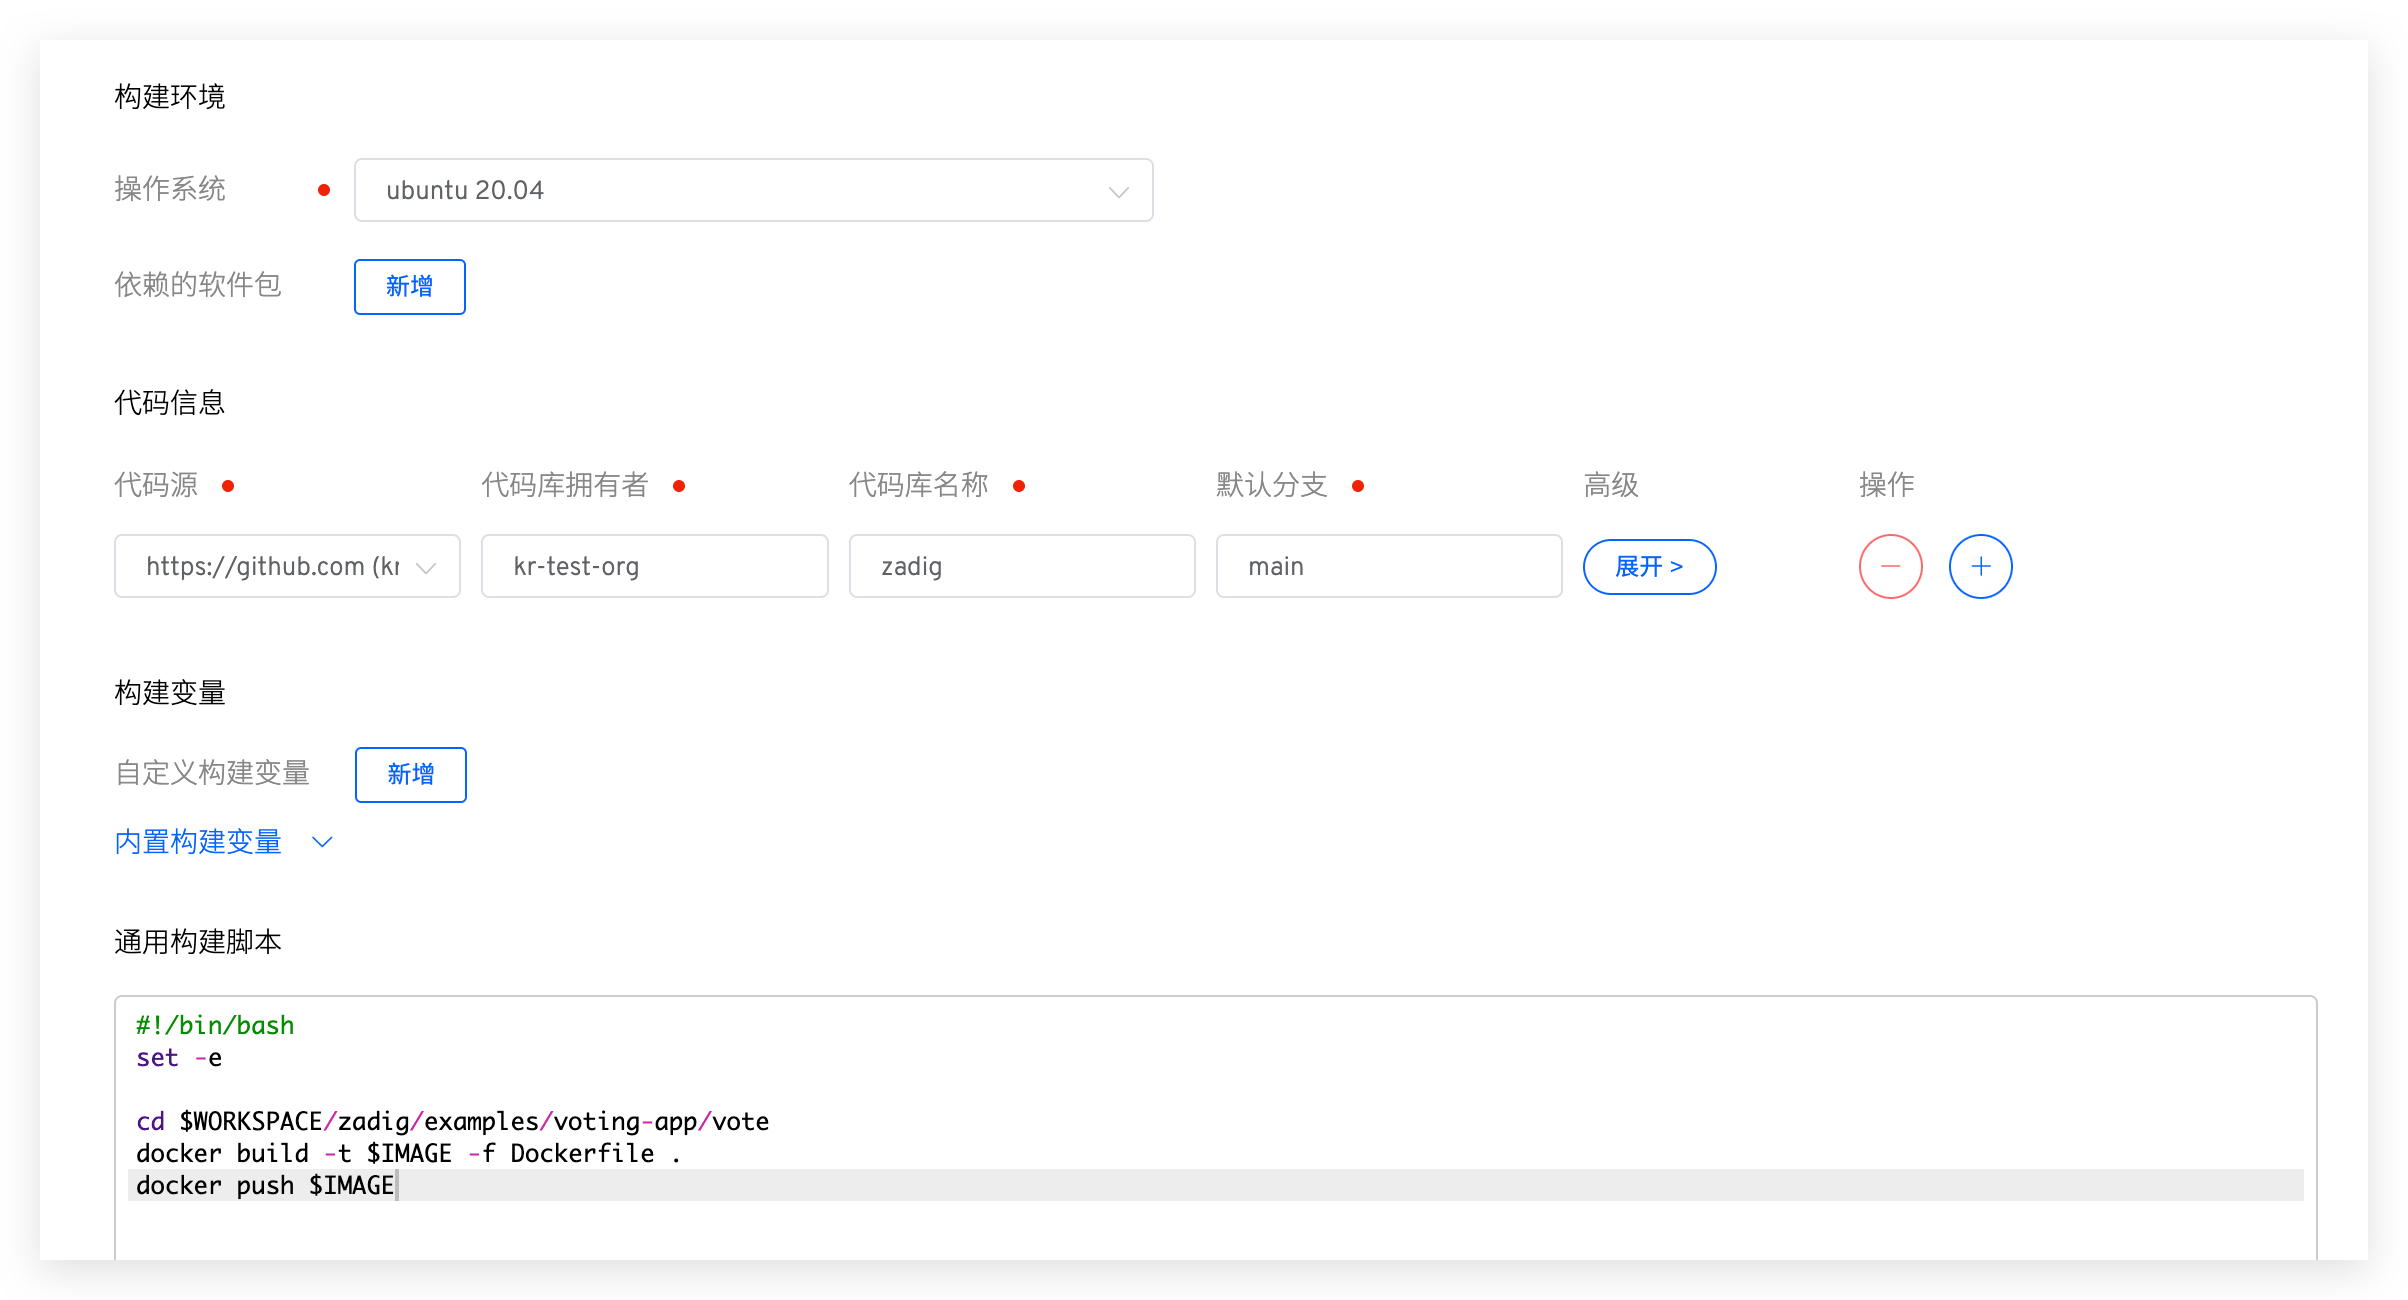The height and width of the screenshot is (1300, 2408).
Task: Click the 默认分支 field containing main
Action: [x=1388, y=566]
